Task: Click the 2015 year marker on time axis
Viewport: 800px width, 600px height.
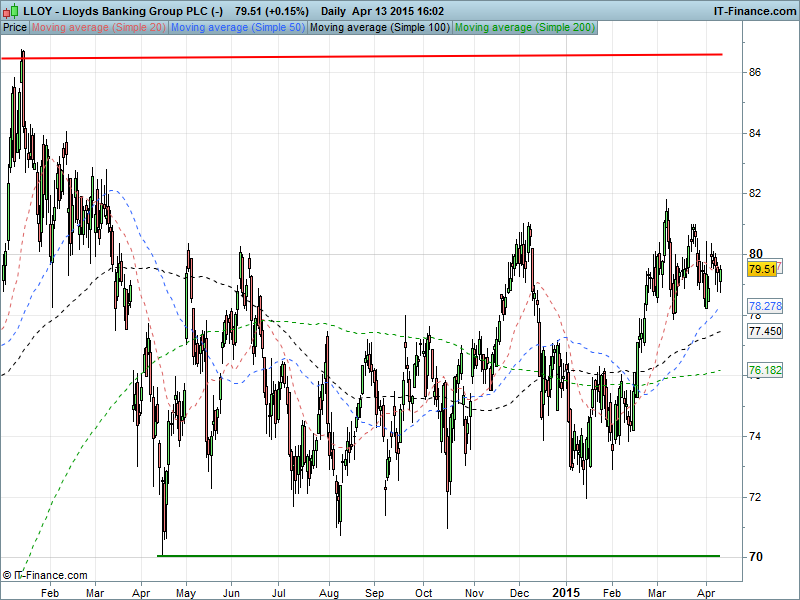Action: coord(566,592)
